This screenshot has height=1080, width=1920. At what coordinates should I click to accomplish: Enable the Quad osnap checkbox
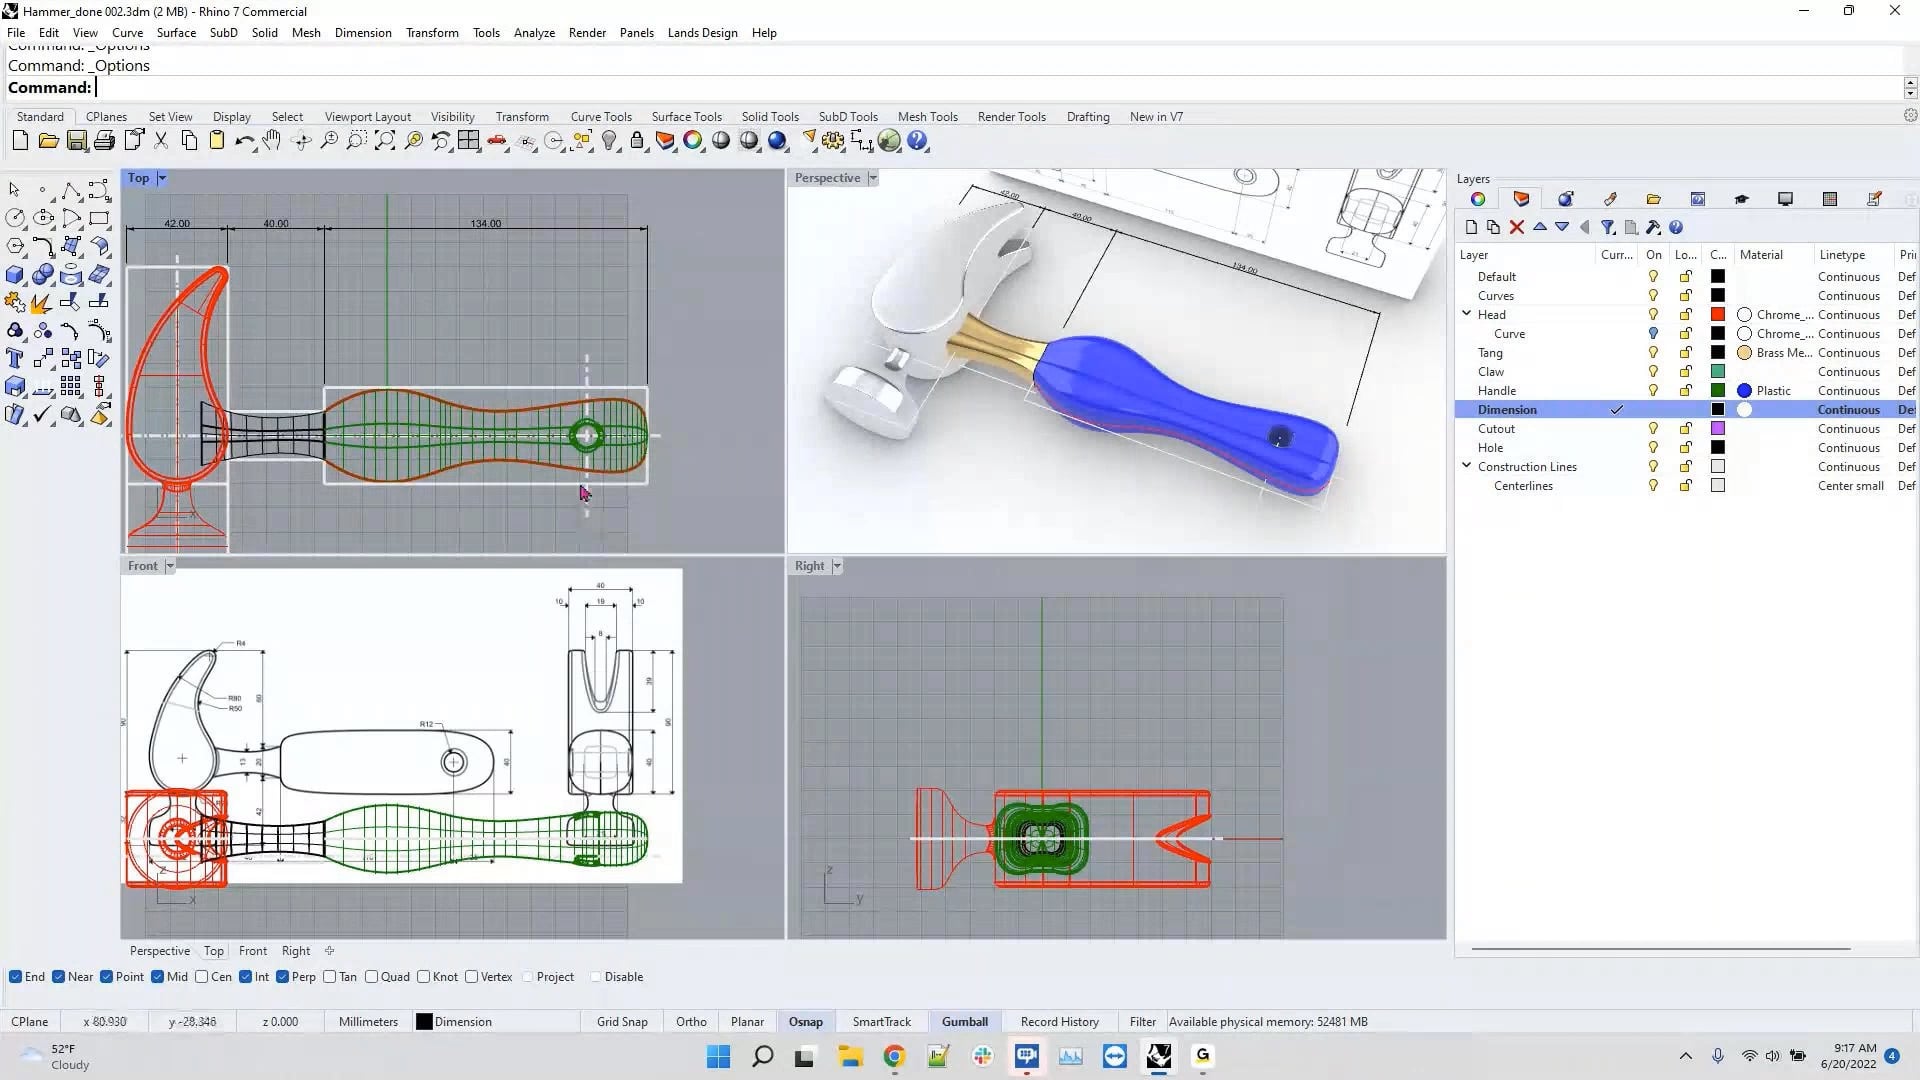click(x=372, y=977)
